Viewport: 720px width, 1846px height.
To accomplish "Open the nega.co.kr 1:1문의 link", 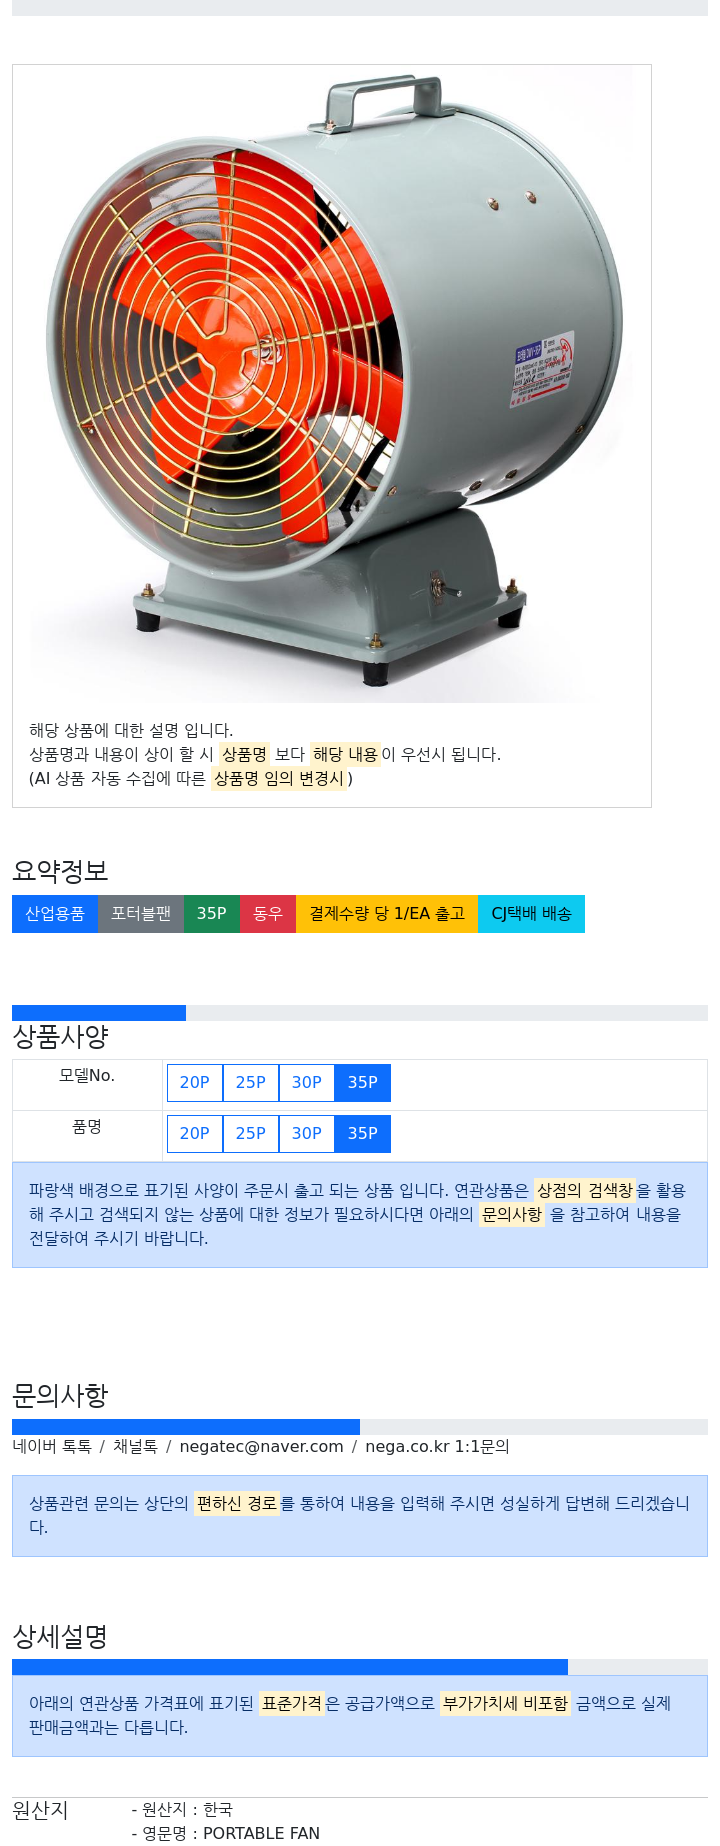I will click(x=437, y=1446).
